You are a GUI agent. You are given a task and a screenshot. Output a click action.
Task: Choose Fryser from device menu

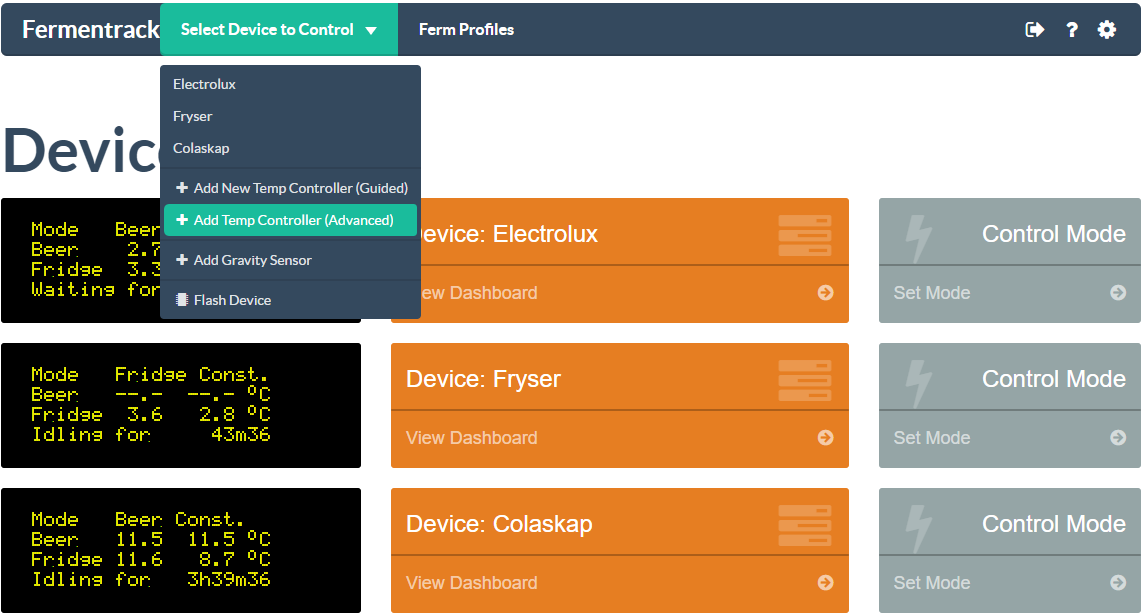pos(290,116)
